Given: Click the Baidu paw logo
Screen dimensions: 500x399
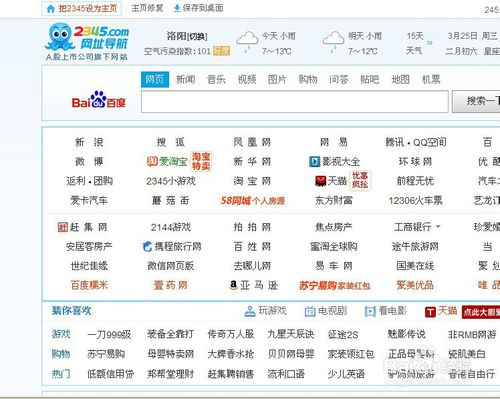Looking at the screenshot, I should click(x=99, y=99).
